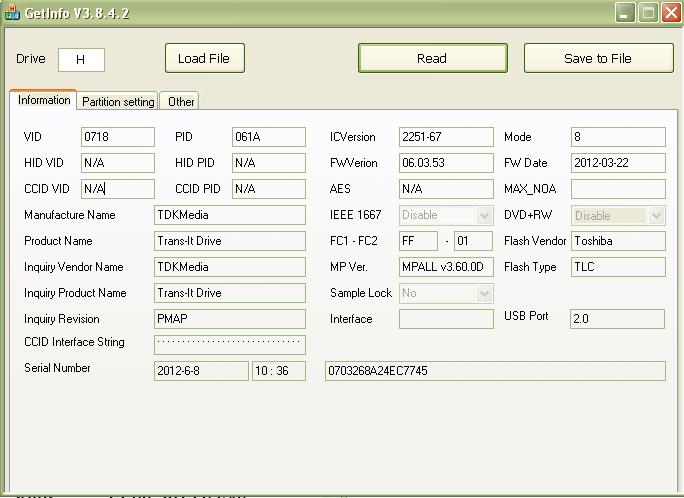Click the Drive label text

31,58
